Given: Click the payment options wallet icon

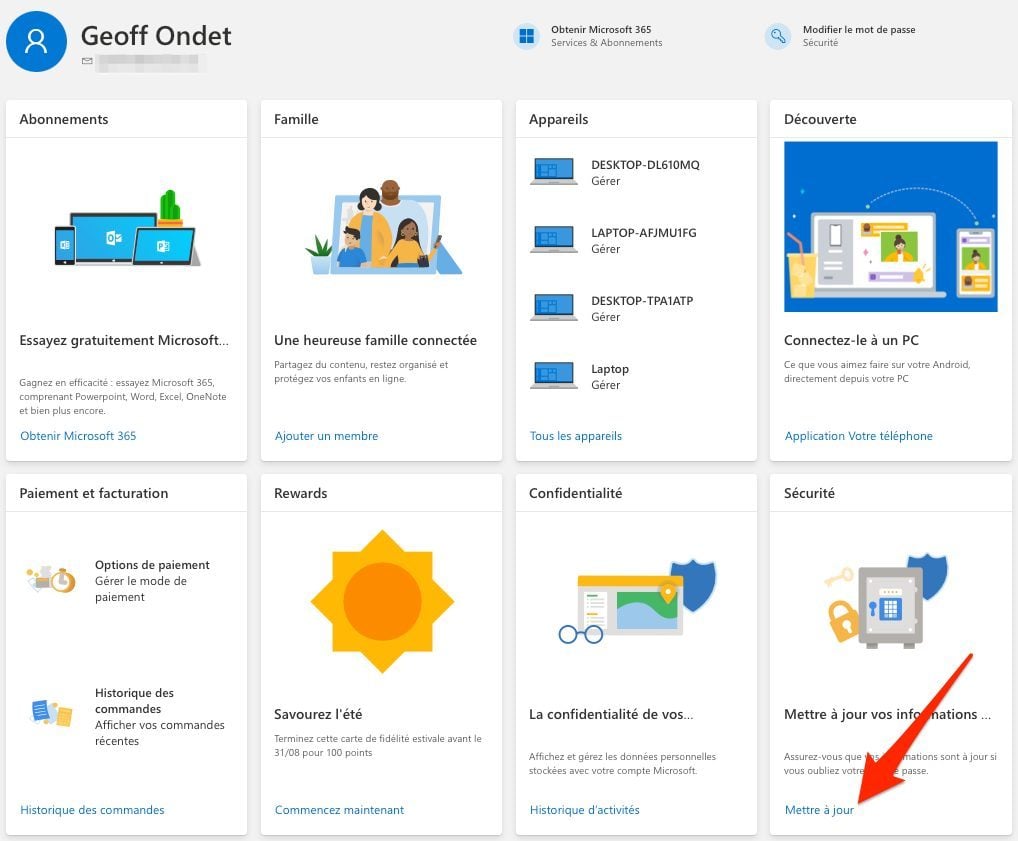Looking at the screenshot, I should [51, 579].
